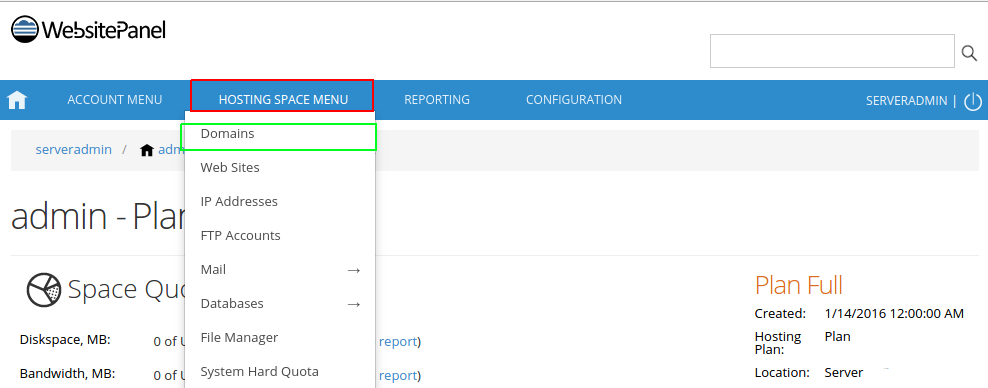Click the Created date value
This screenshot has height=388, width=988.
click(x=894, y=313)
